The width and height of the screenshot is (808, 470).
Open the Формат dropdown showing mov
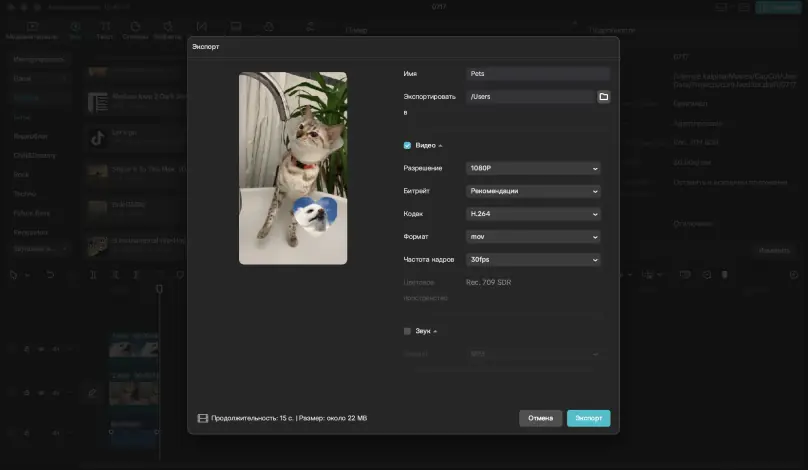tap(533, 237)
